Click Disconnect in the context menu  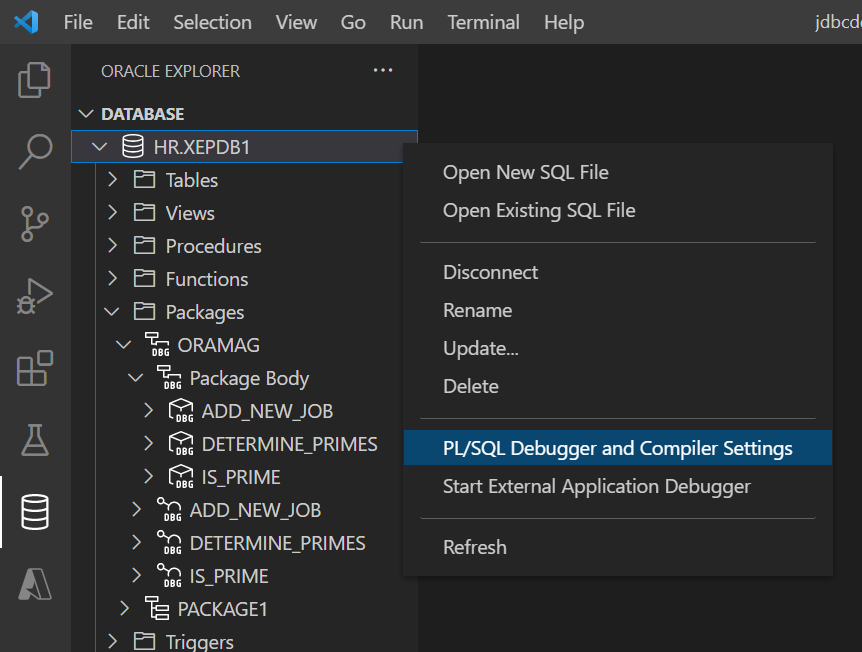tap(489, 271)
